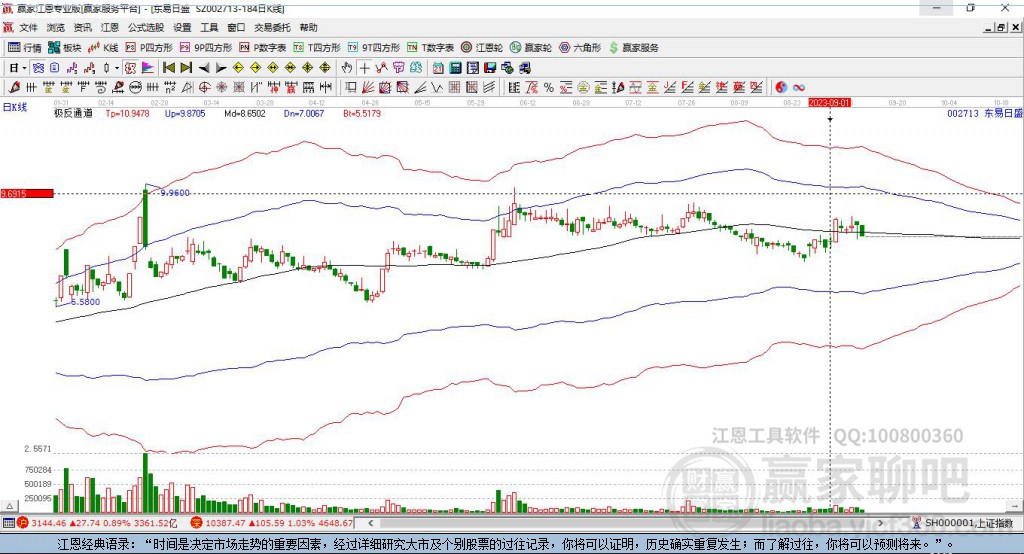Click the yin-yang taiji icon
The height and width of the screenshot is (554, 1024).
pyautogui.click(x=780, y=87)
